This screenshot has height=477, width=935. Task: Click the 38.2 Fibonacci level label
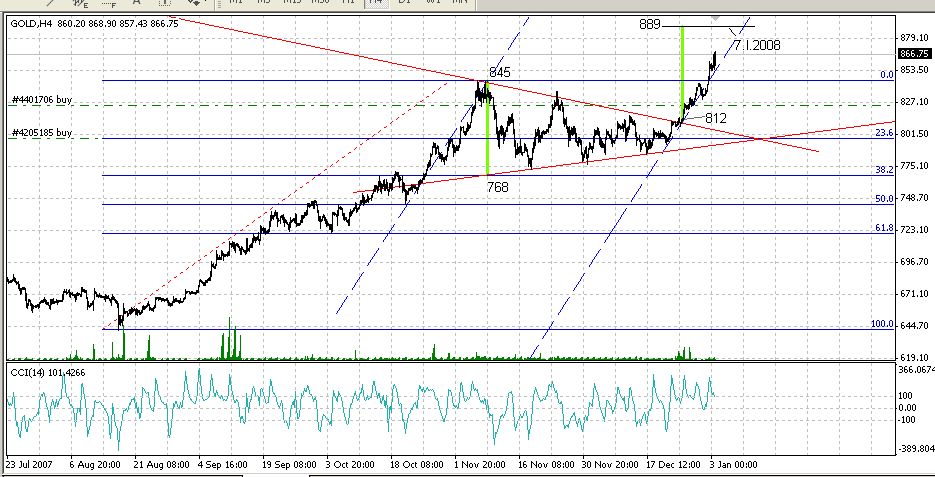884,170
